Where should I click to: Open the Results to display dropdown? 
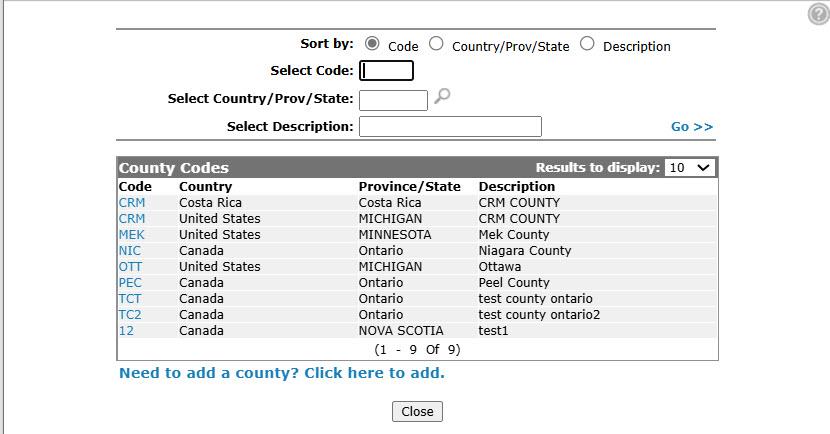pyautogui.click(x=689, y=168)
